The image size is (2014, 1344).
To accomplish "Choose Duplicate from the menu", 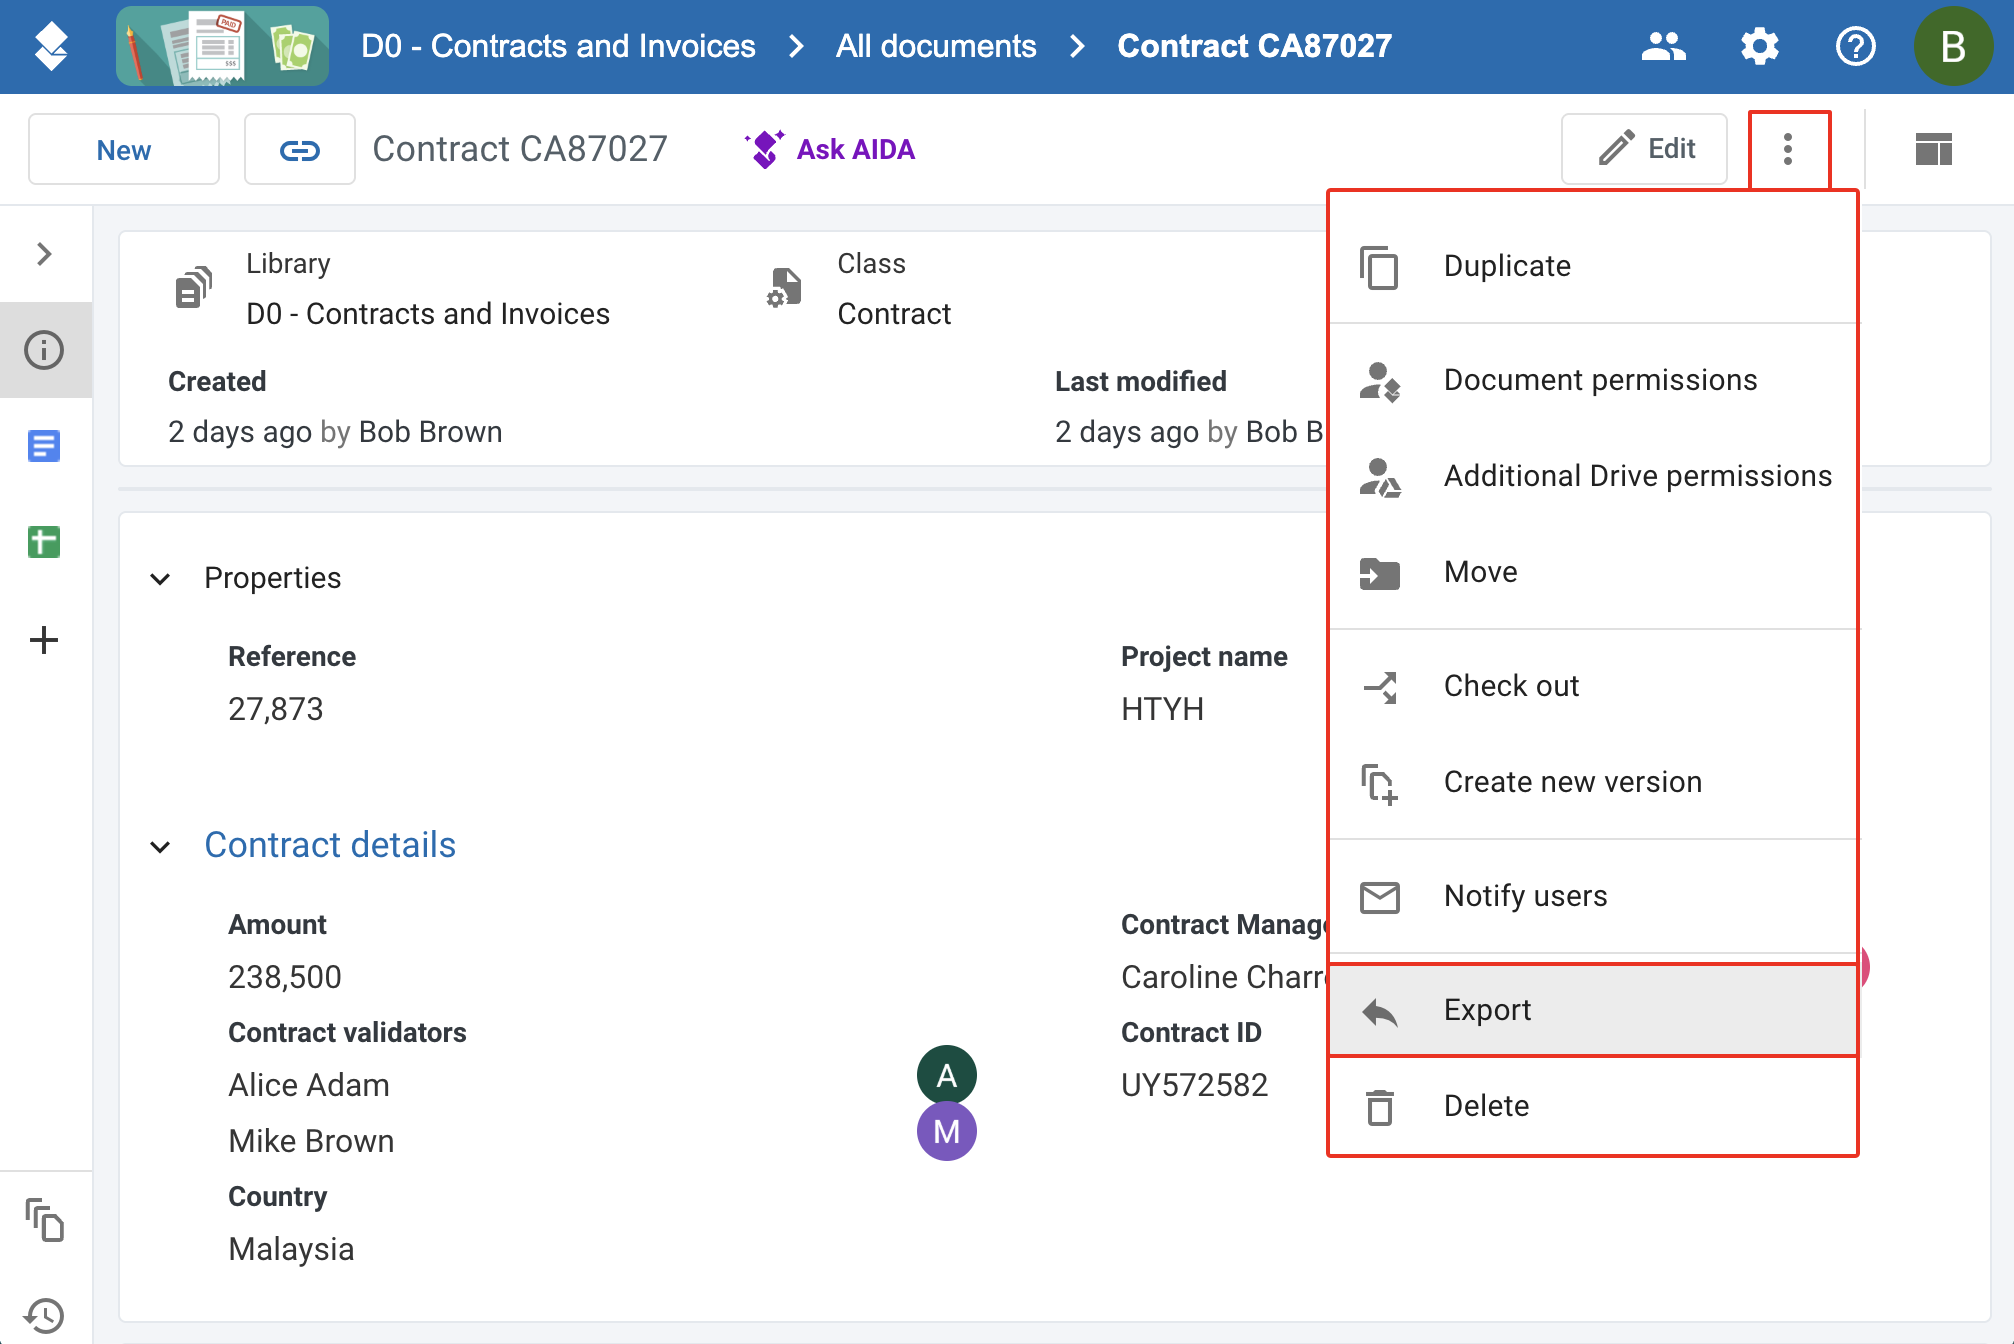I will pyautogui.click(x=1593, y=266).
